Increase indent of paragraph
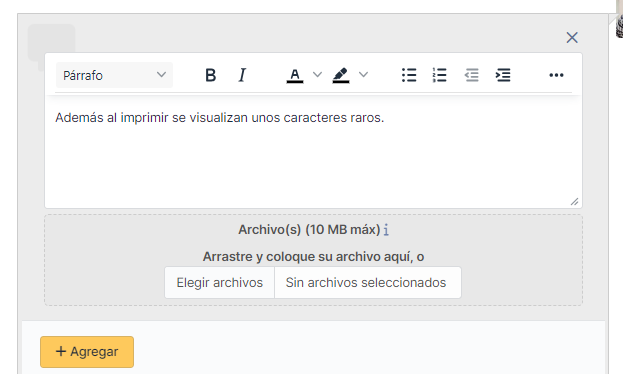Viewport: 623px width, 374px height. click(x=503, y=75)
